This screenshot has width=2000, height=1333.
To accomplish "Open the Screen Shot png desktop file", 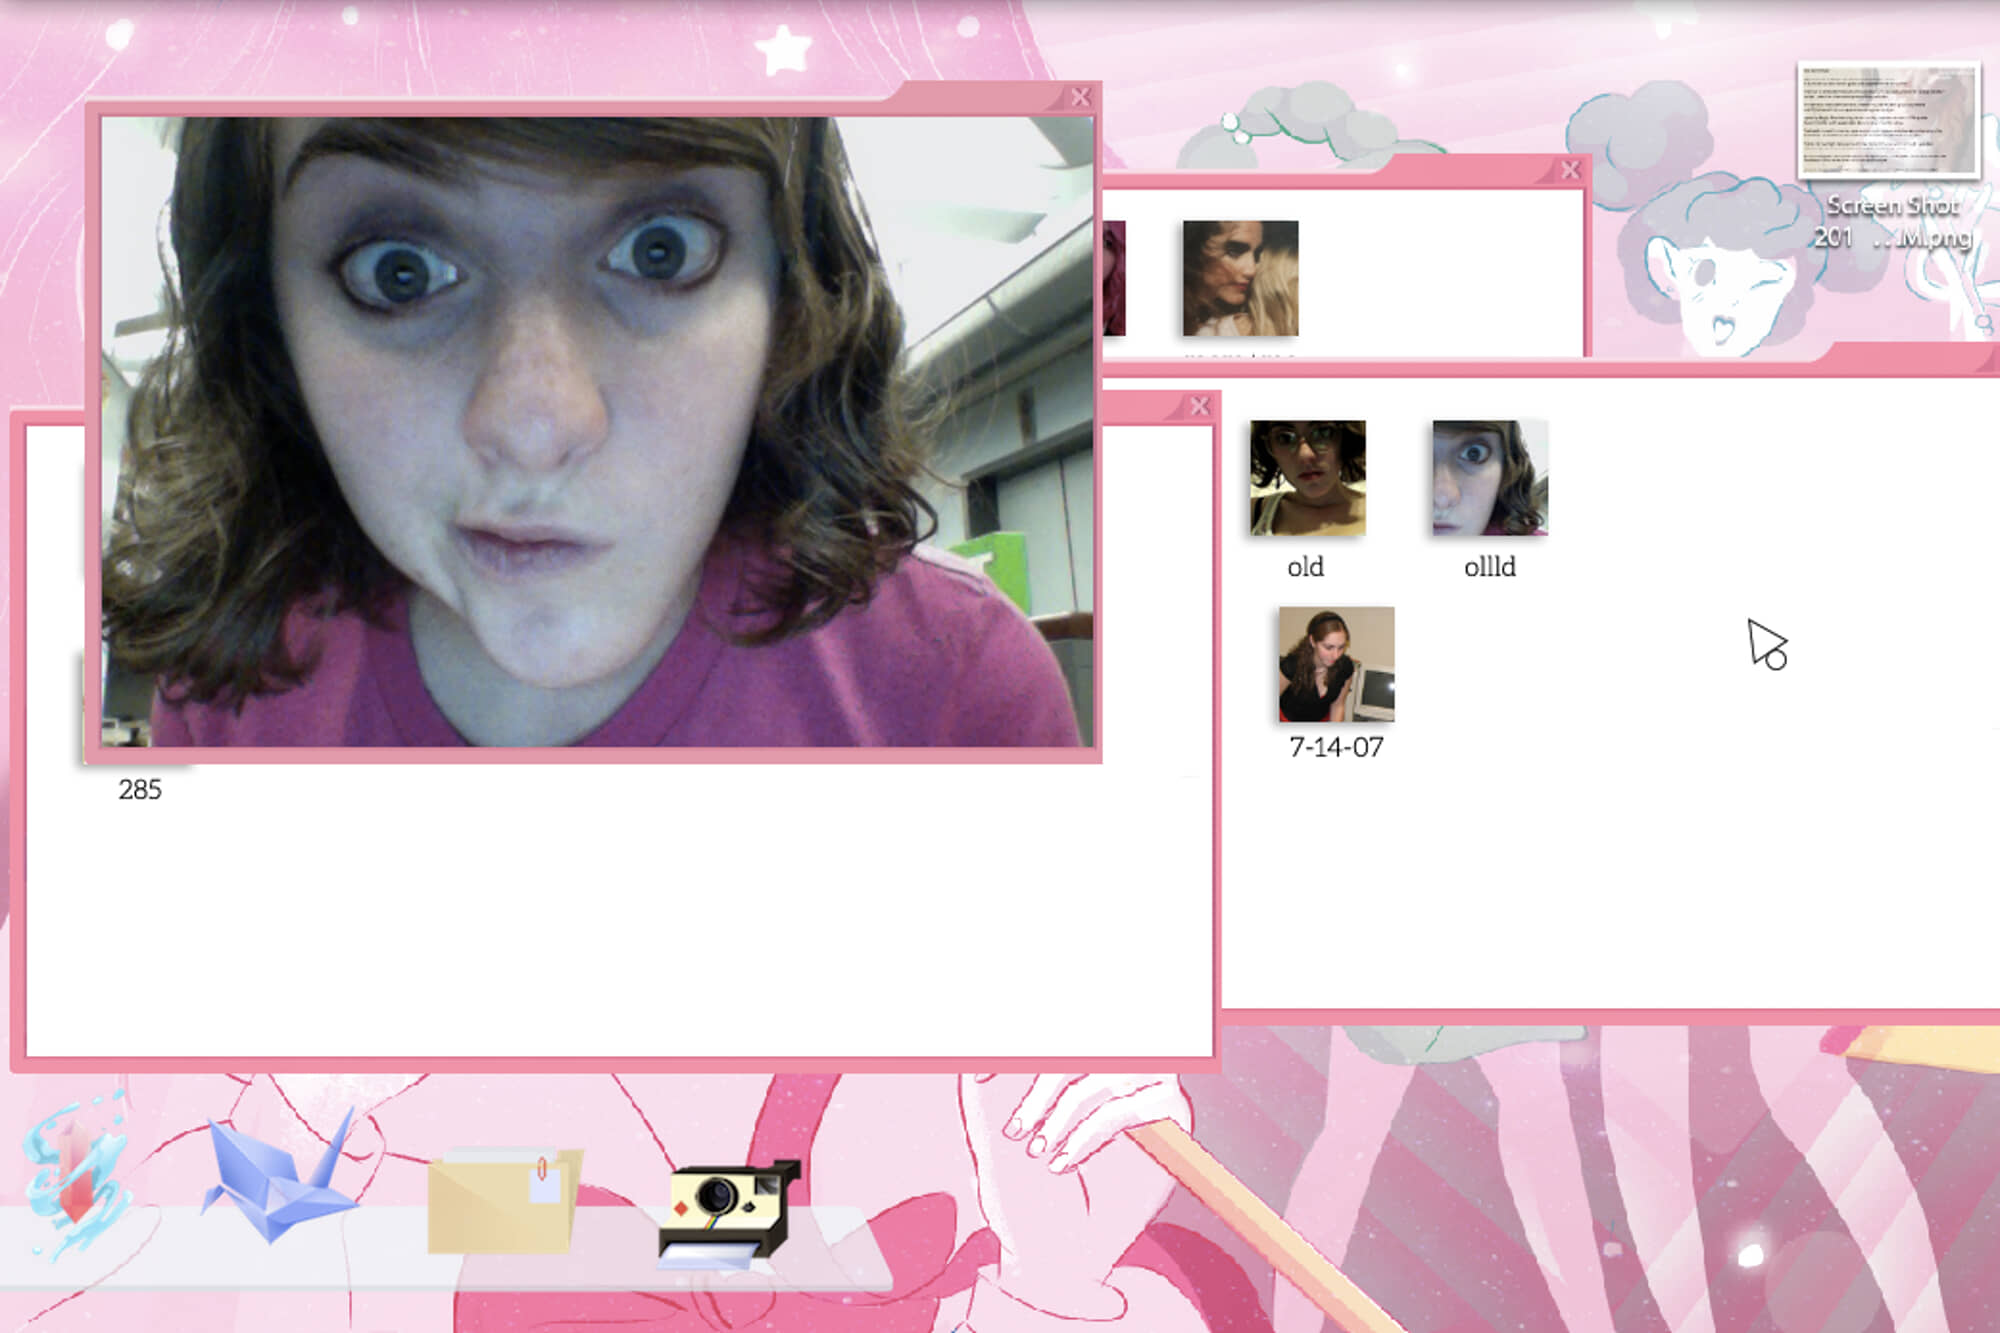I will click(x=1888, y=120).
